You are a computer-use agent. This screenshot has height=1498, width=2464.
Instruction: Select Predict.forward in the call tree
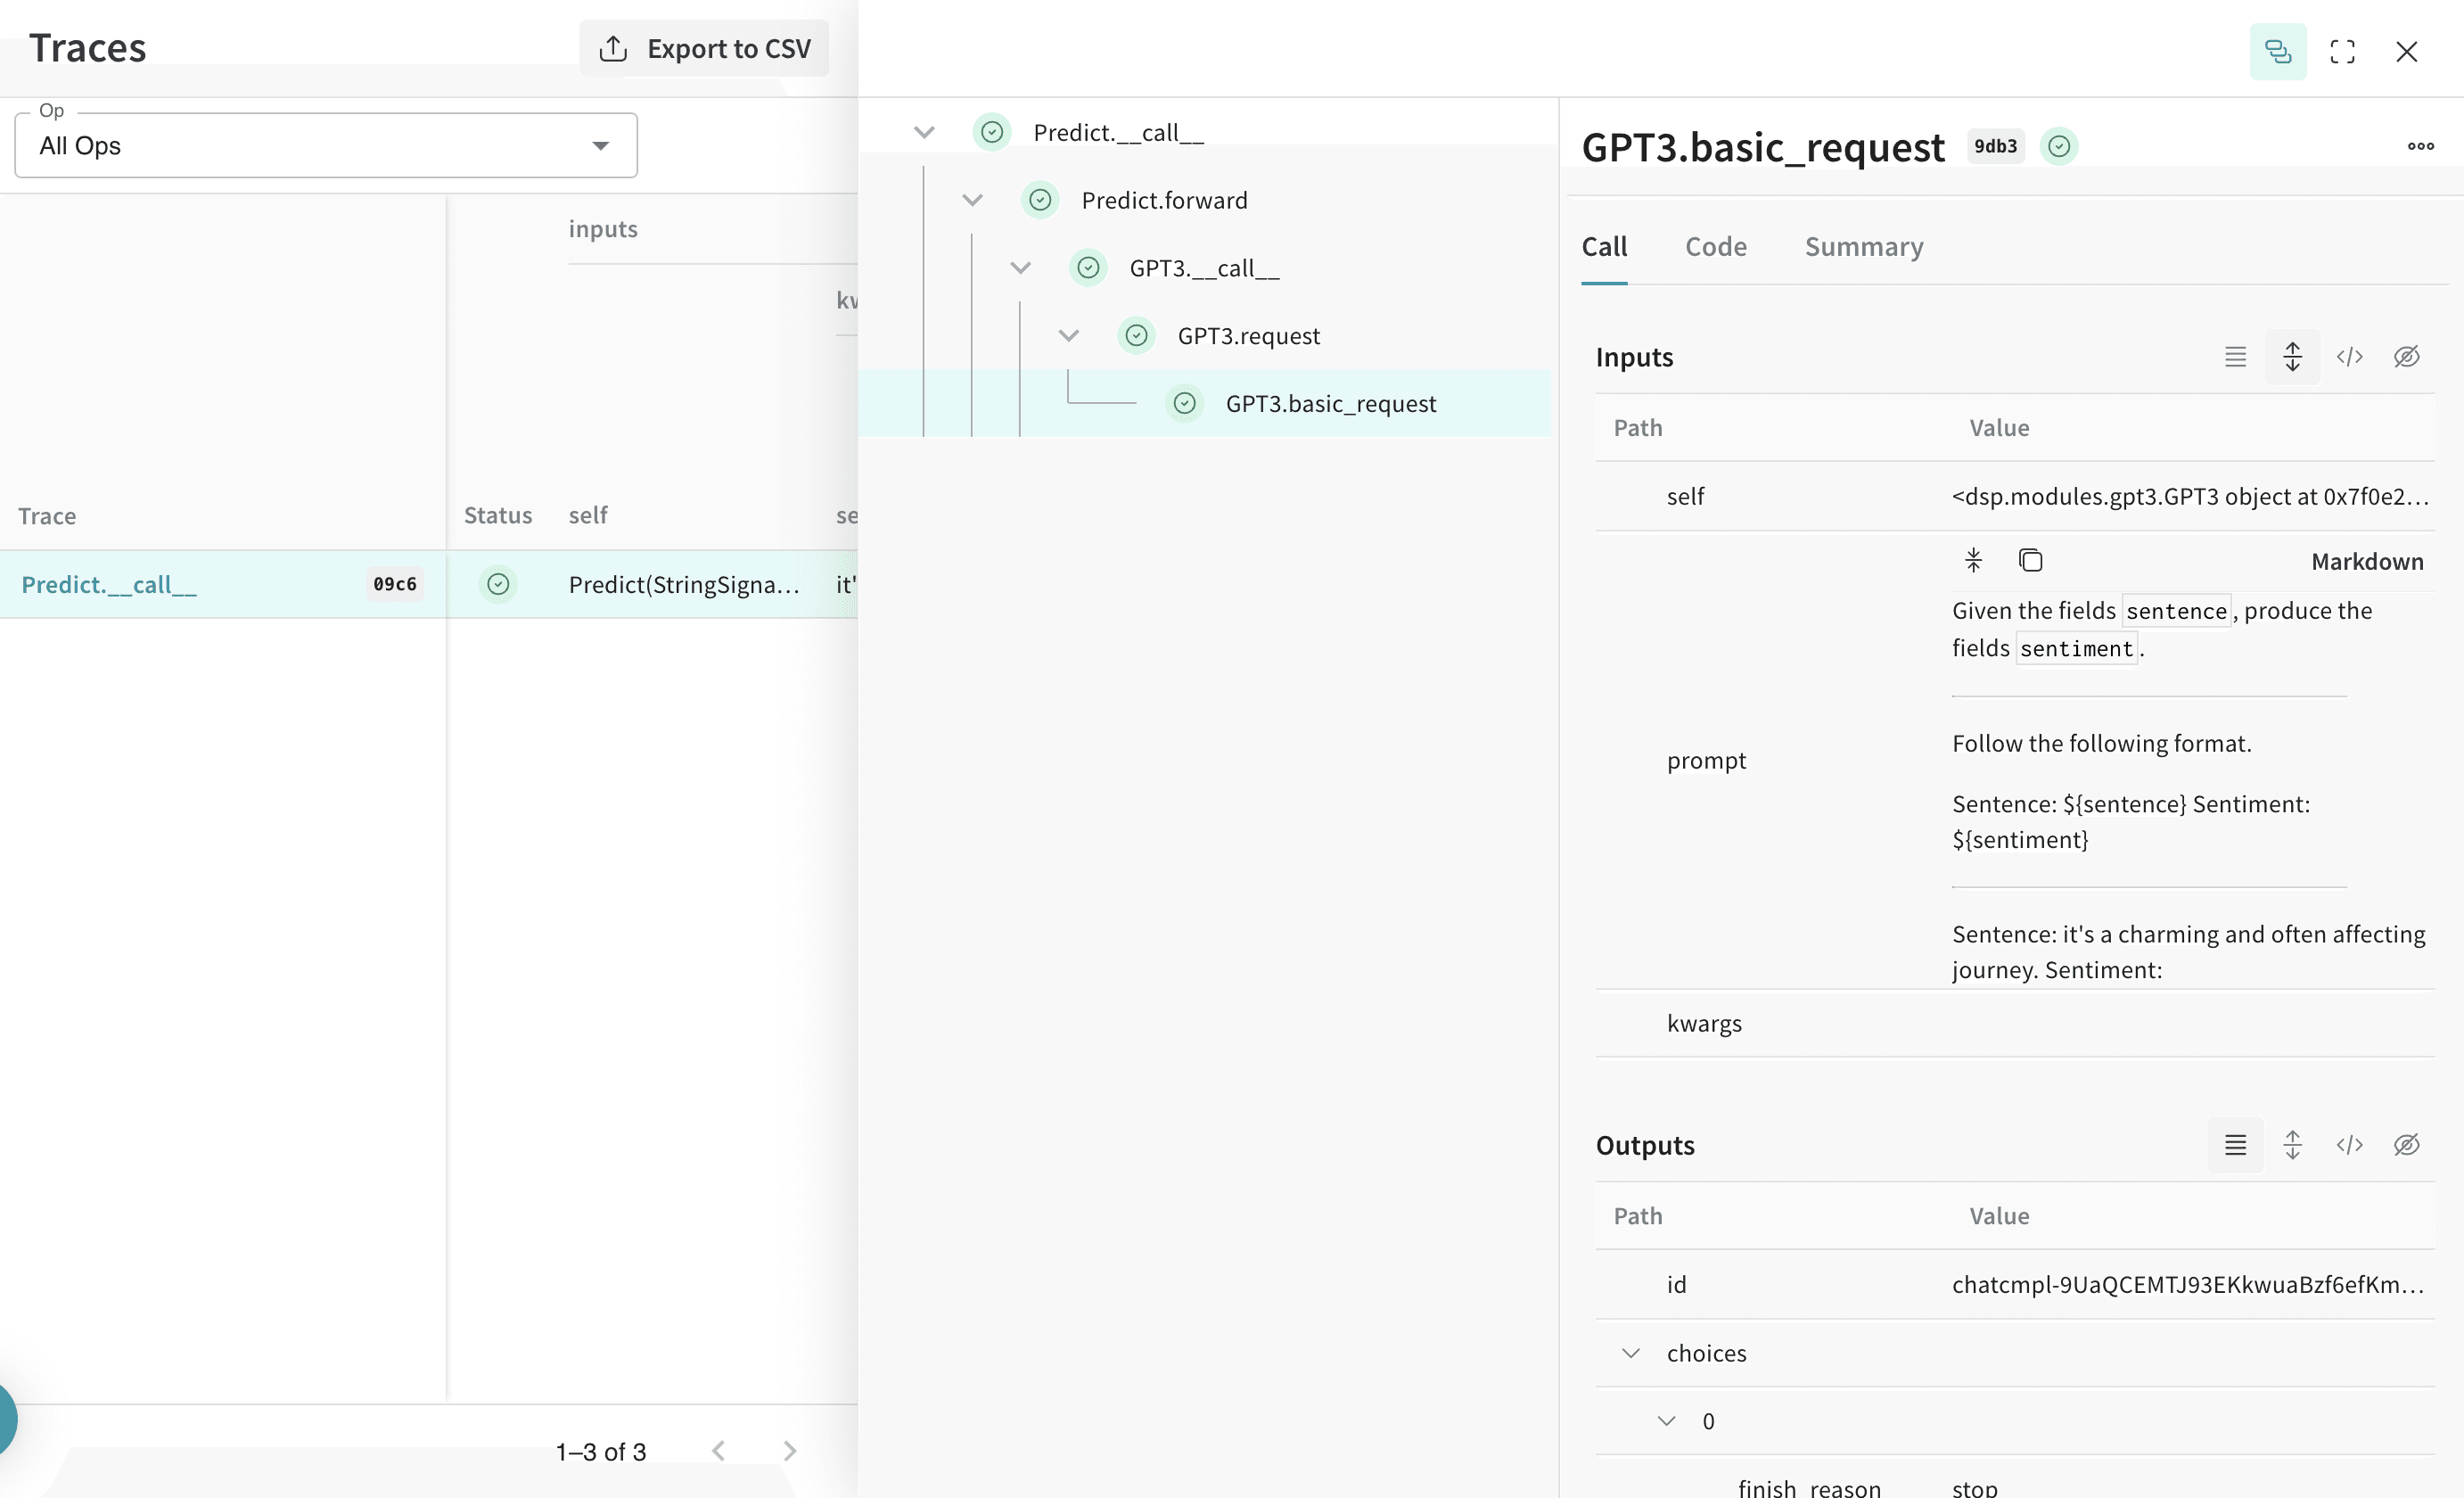(1164, 200)
